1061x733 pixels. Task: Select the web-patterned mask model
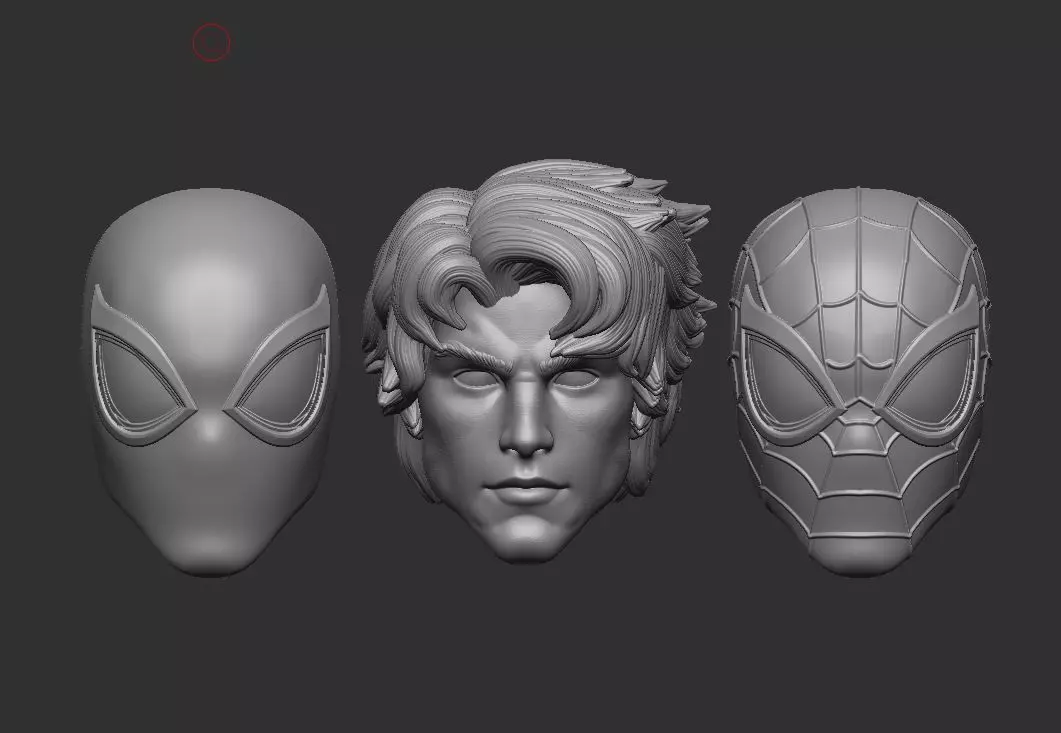click(859, 382)
